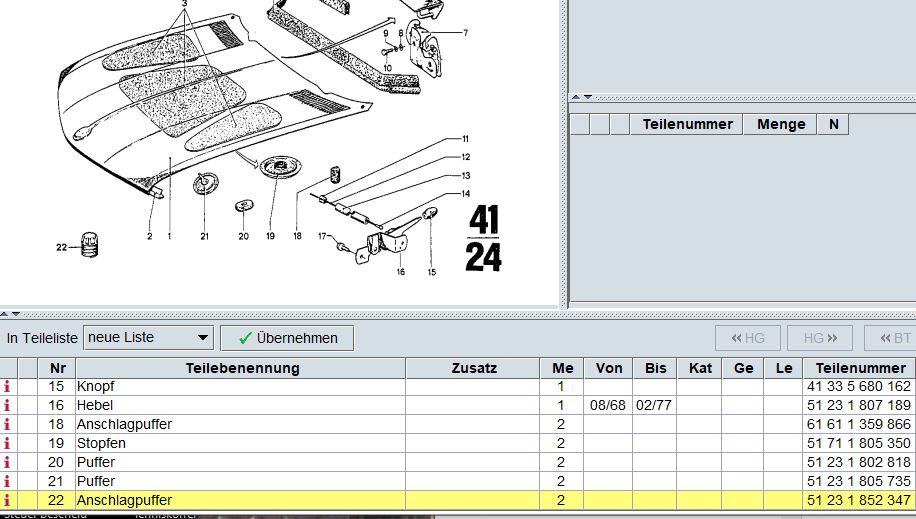Click the Übernehmen button
Screen dimensions: 916x519
(x=287, y=338)
